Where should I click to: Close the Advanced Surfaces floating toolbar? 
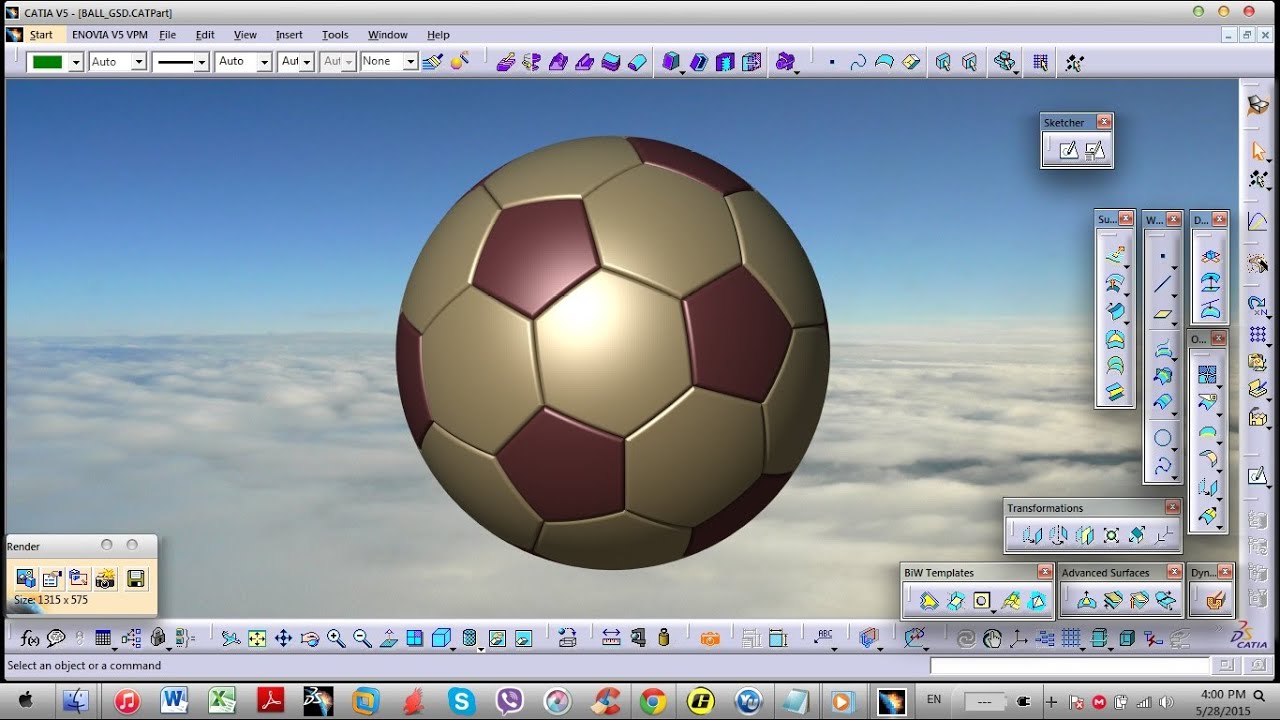click(1172, 572)
